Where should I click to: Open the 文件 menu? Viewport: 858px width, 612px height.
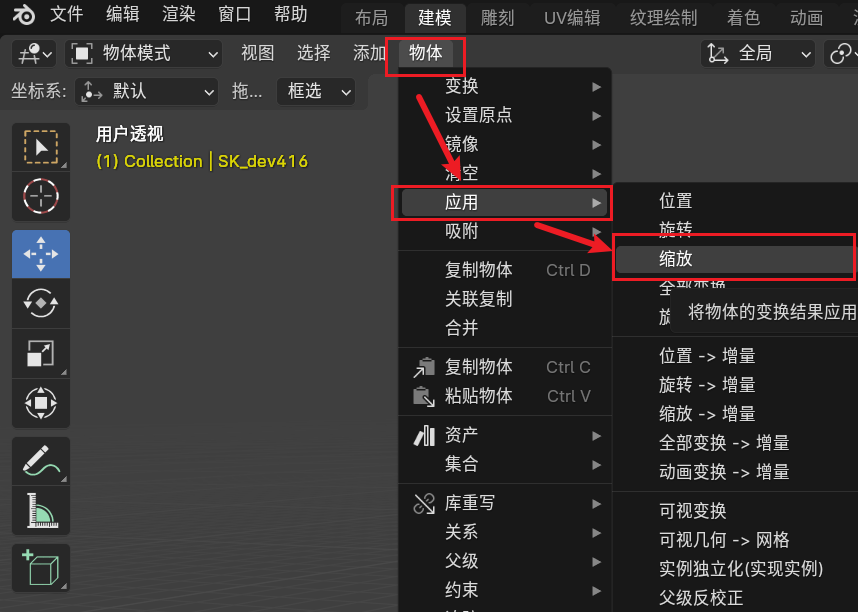click(x=66, y=15)
